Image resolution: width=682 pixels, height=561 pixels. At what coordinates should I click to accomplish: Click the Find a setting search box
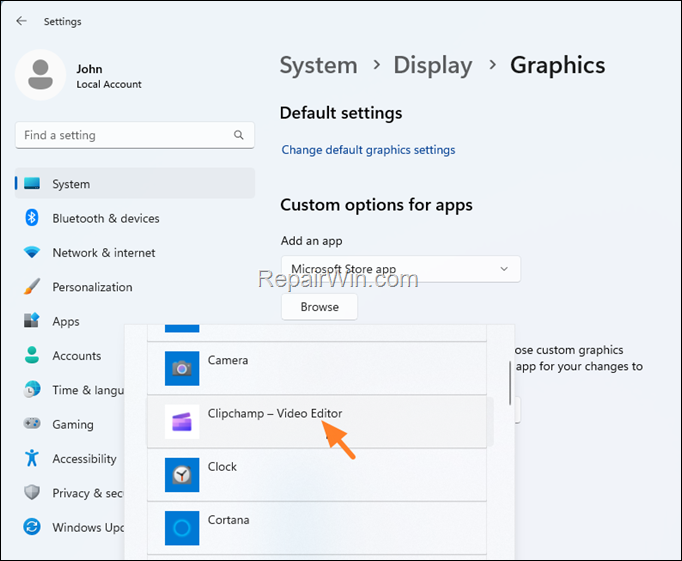tap(135, 135)
